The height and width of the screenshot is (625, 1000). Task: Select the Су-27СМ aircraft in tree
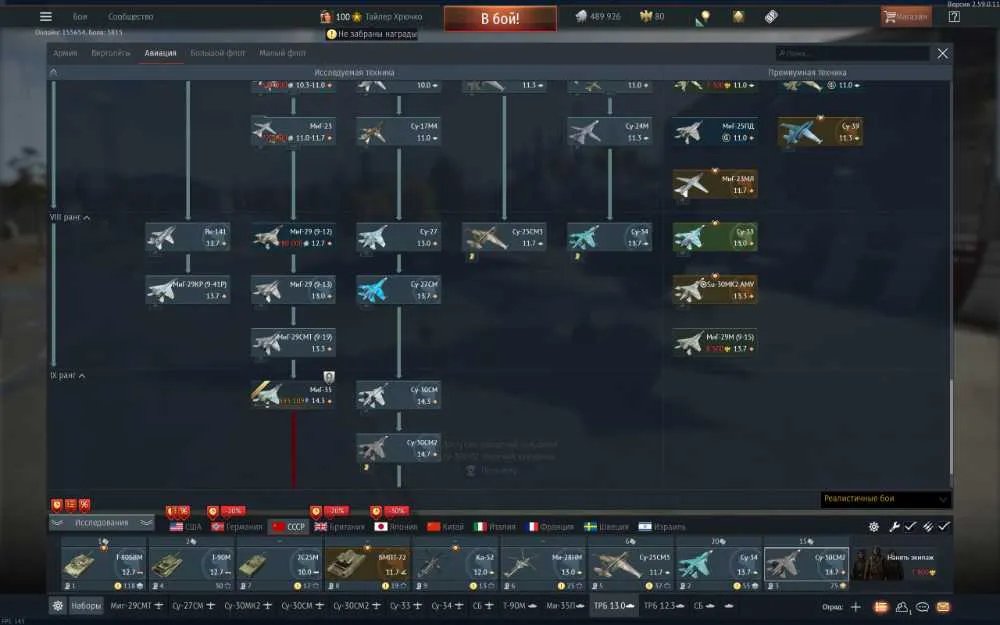pos(399,290)
